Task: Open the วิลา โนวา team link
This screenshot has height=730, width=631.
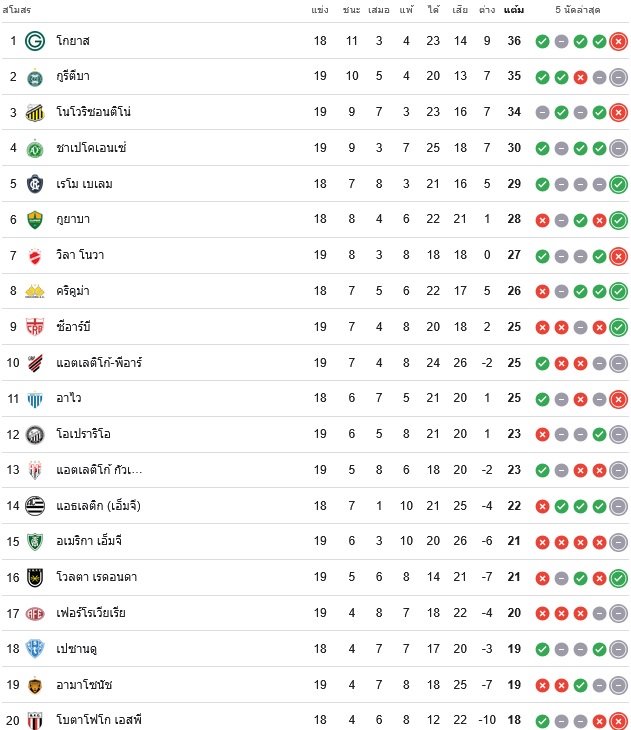Action: click(80, 255)
